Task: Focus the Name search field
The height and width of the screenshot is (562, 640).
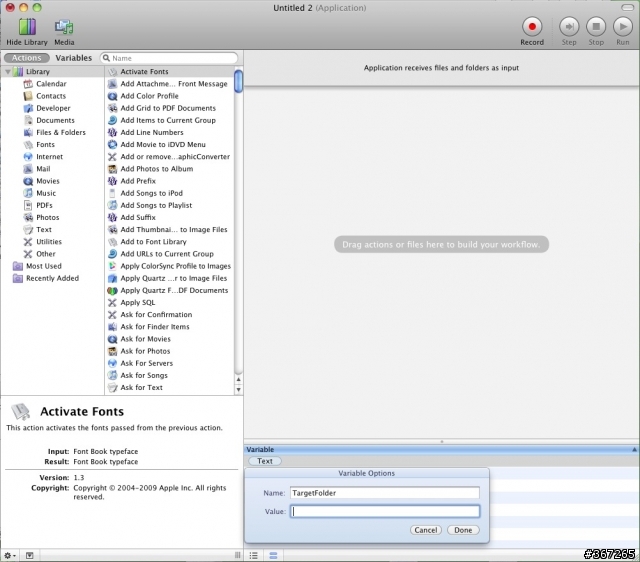Action: pyautogui.click(x=169, y=58)
